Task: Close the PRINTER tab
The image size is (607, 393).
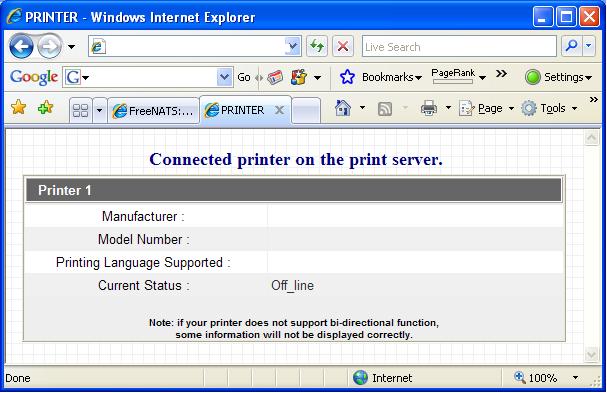Action: pyautogui.click(x=279, y=110)
